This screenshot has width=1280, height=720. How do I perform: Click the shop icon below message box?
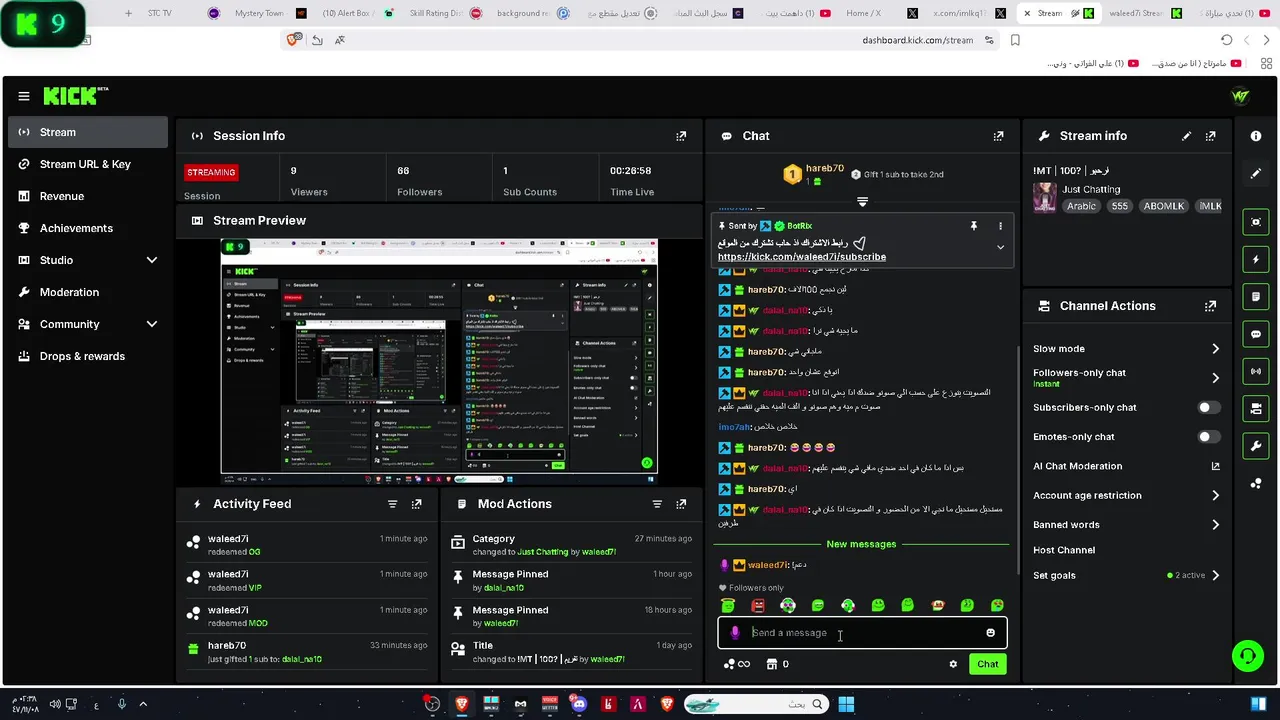tap(772, 664)
